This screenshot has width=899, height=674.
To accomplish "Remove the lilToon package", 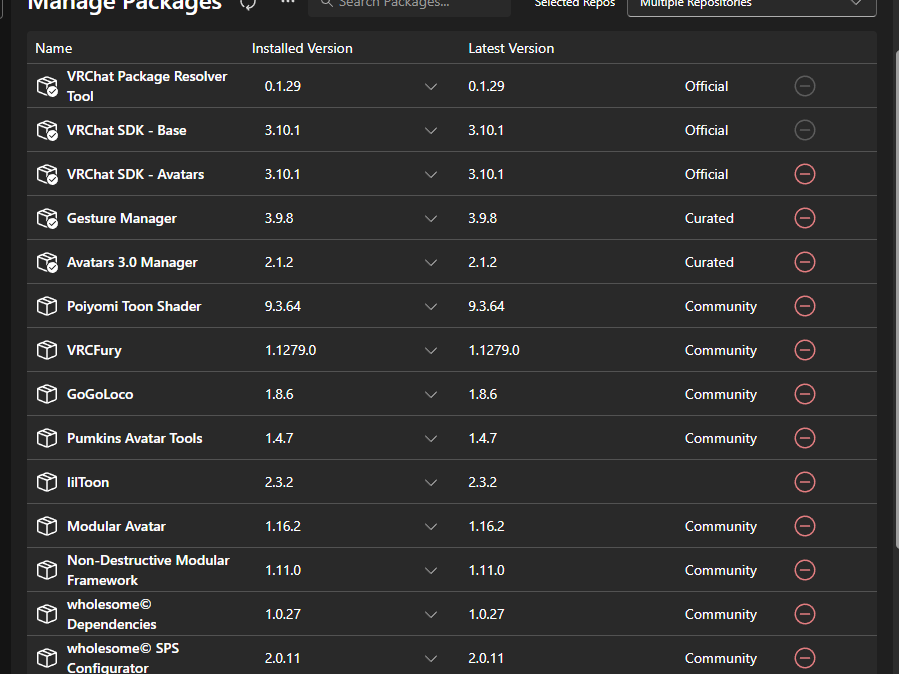I will [804, 482].
